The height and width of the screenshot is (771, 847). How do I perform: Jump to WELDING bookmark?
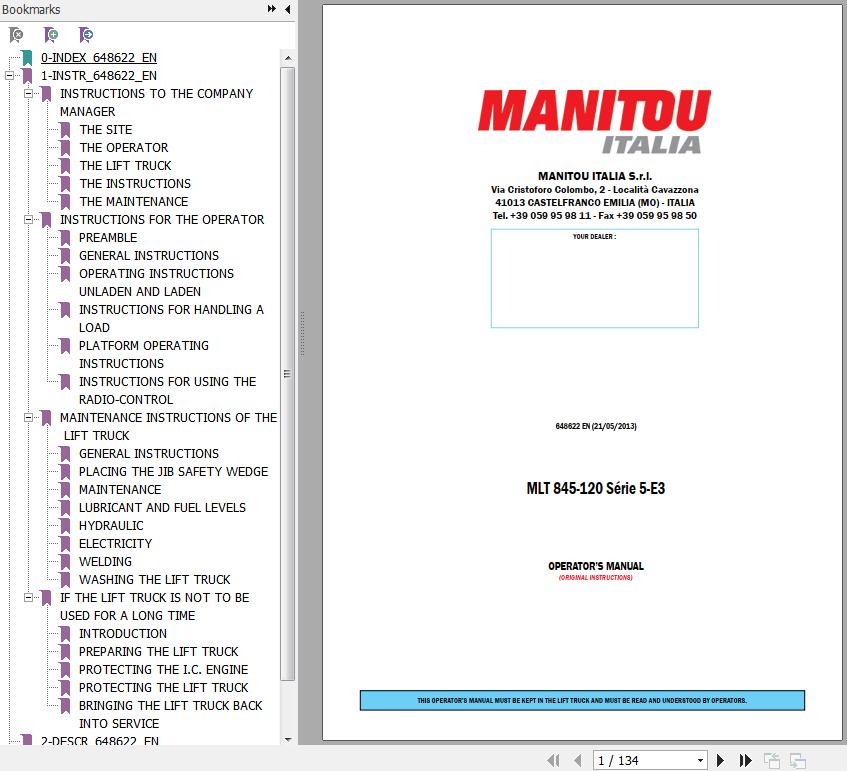tap(105, 561)
